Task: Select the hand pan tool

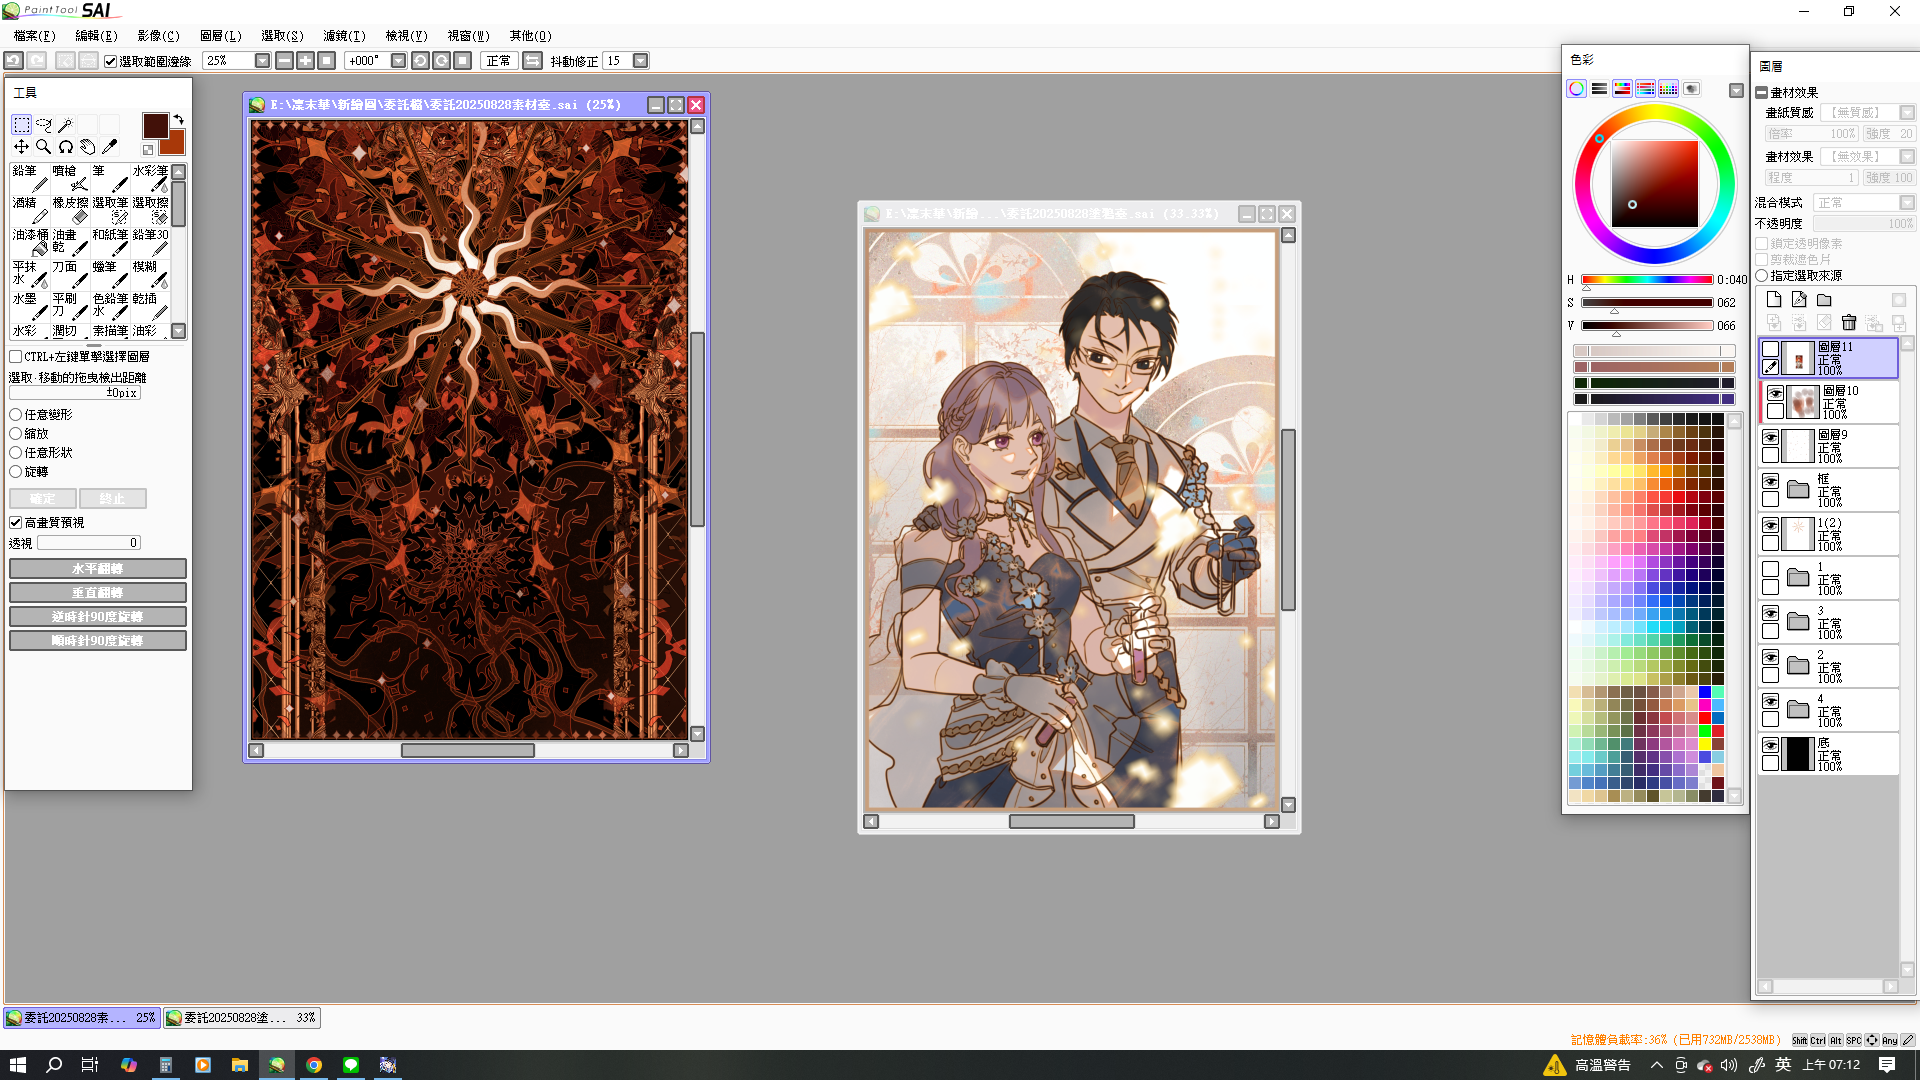Action: pos(87,147)
